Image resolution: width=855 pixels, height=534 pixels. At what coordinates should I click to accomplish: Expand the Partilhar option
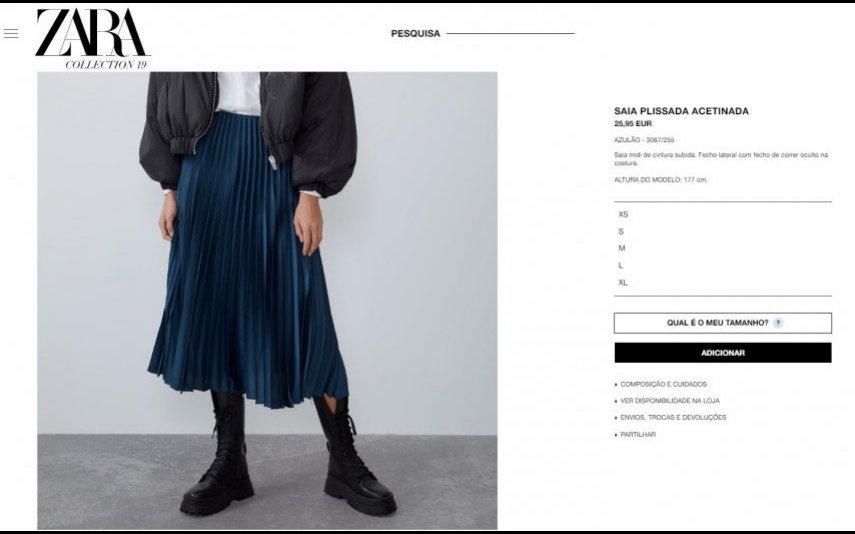click(x=635, y=435)
